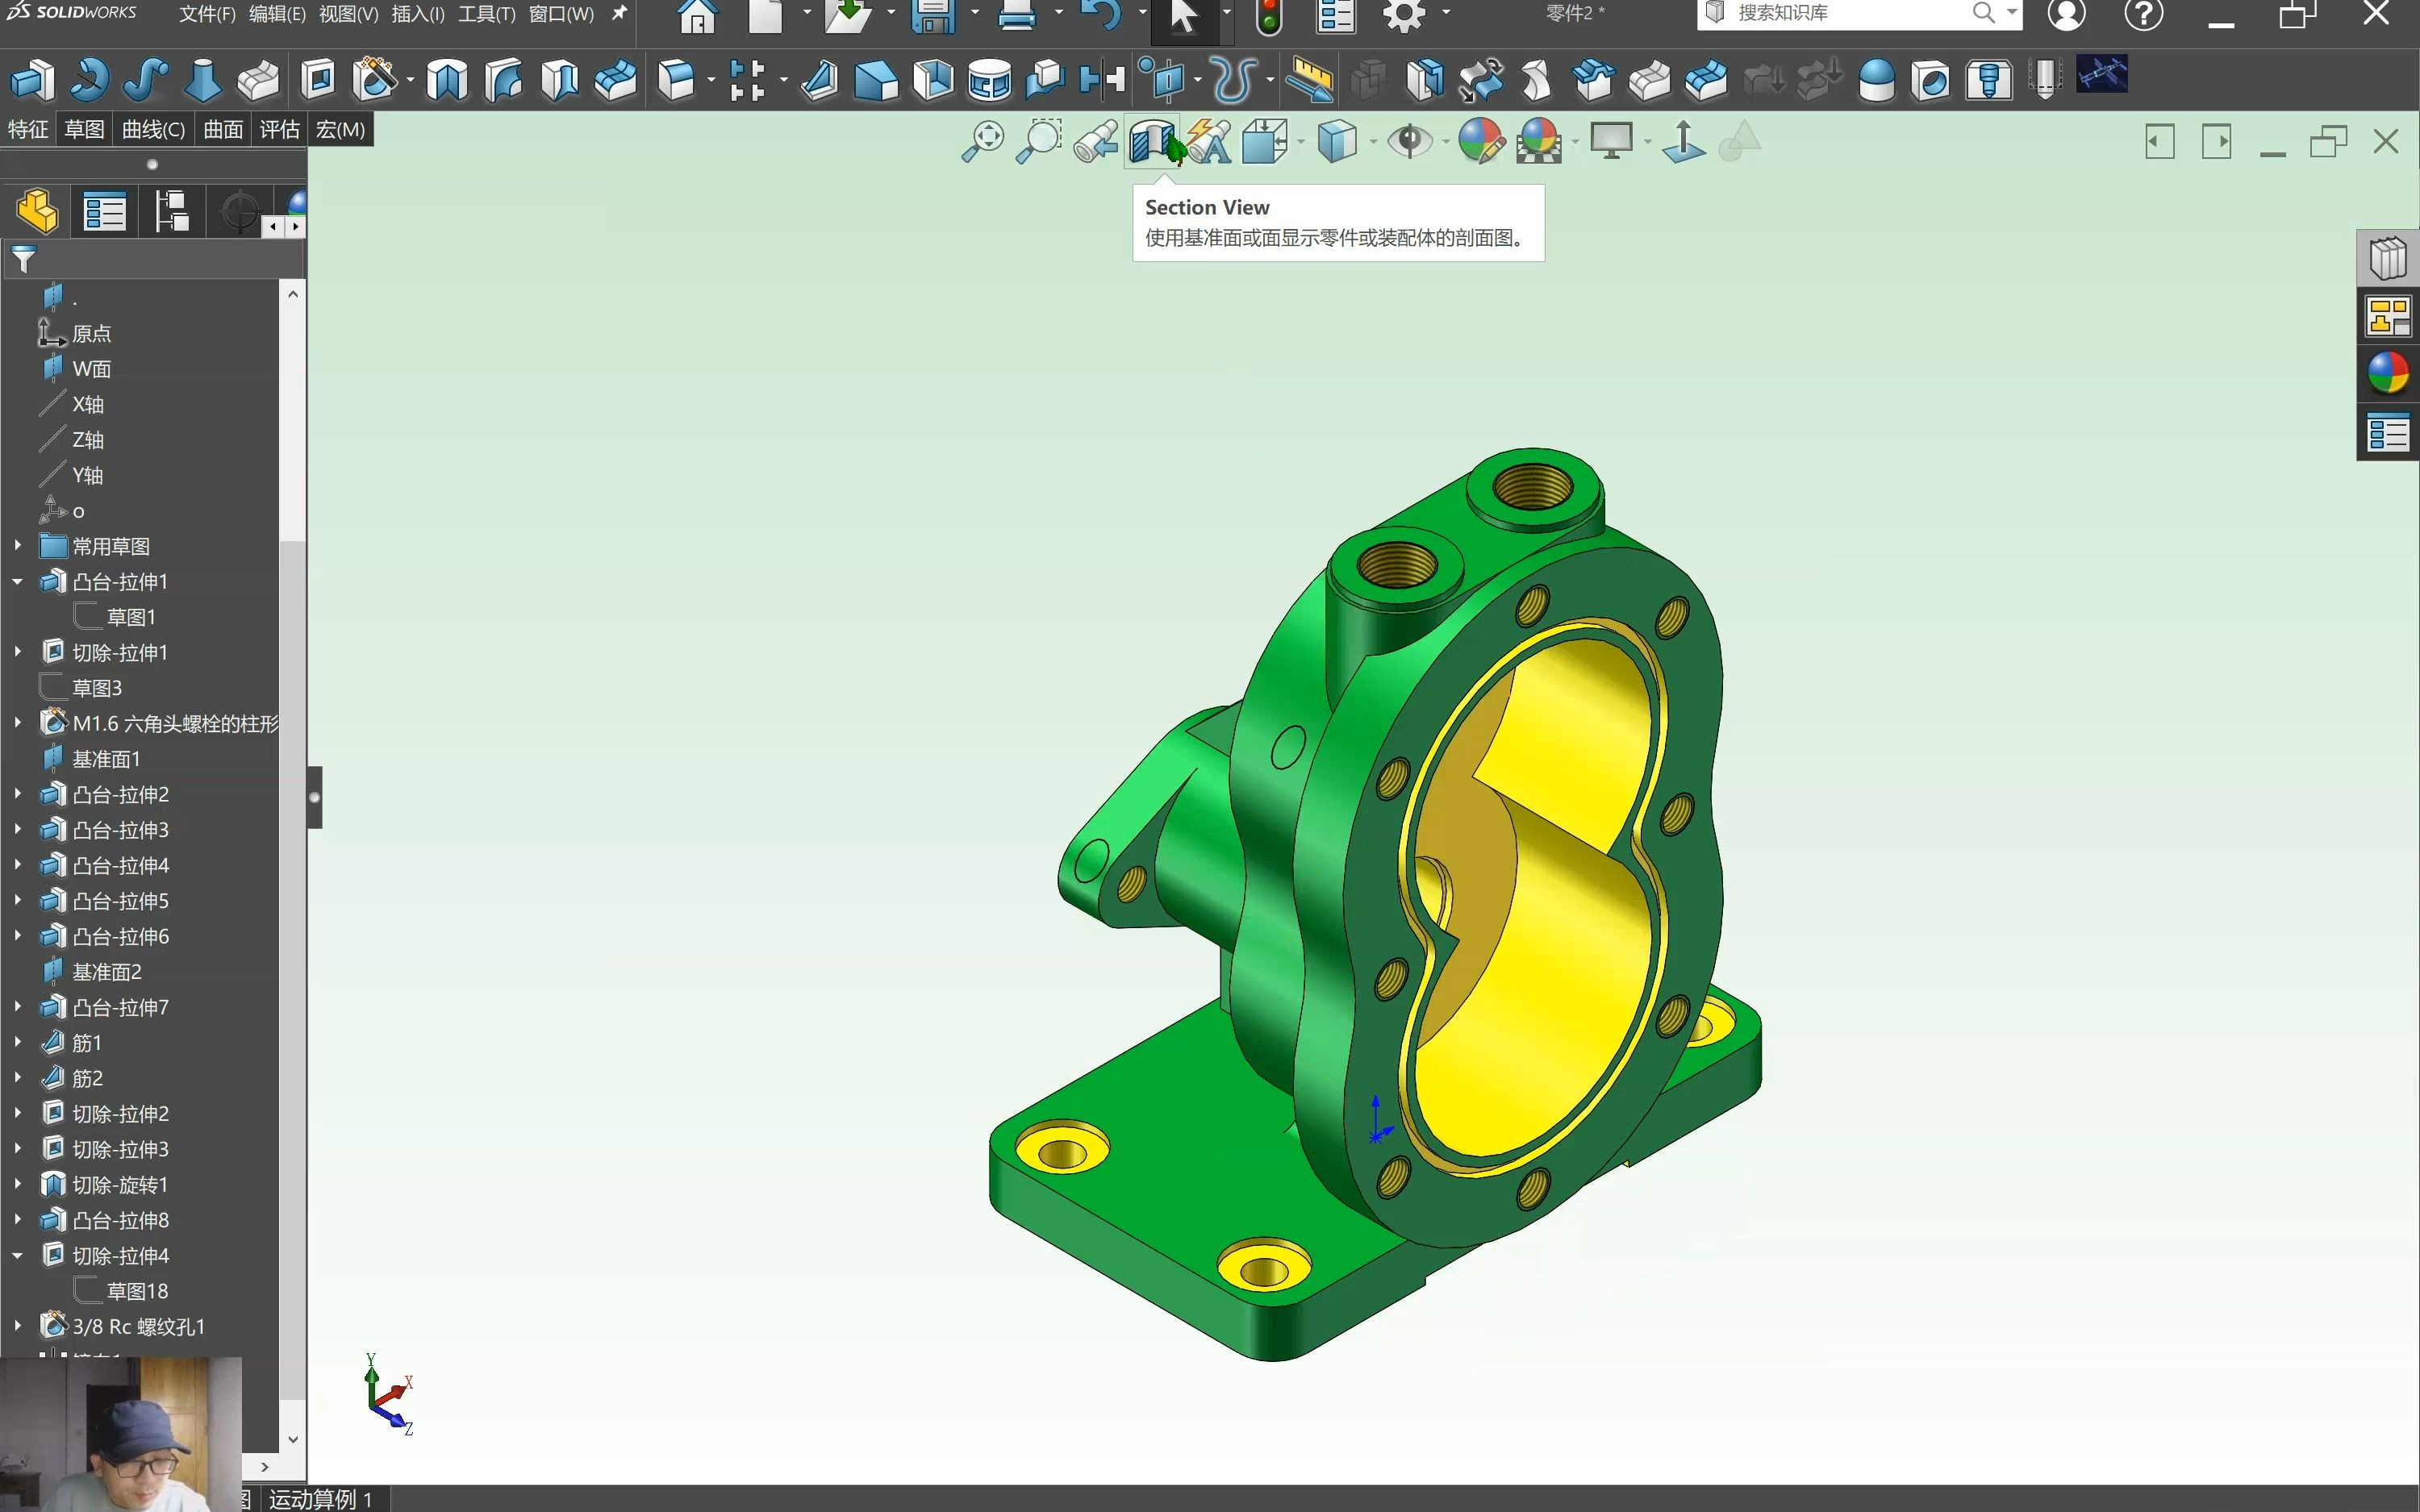This screenshot has width=2420, height=1512.
Task: Open the 插入(I) menu
Action: [418, 14]
